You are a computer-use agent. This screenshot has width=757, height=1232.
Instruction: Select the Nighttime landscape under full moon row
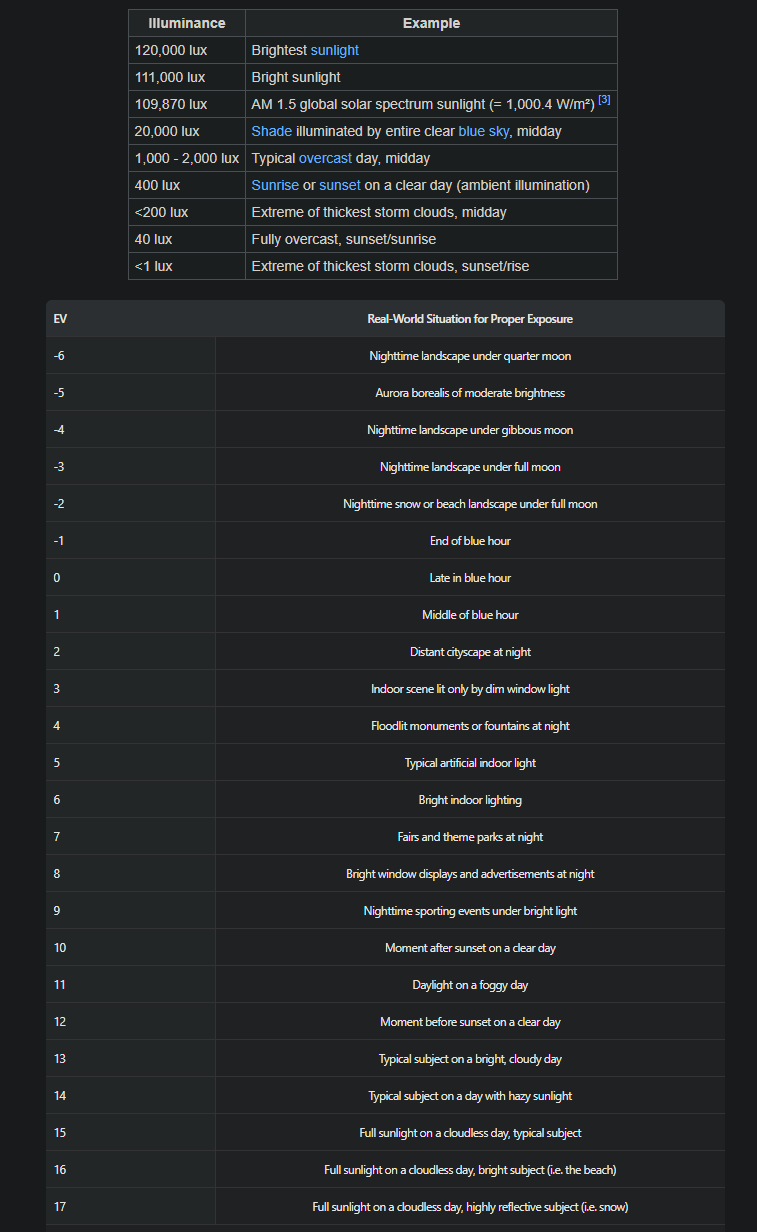[x=470, y=467]
